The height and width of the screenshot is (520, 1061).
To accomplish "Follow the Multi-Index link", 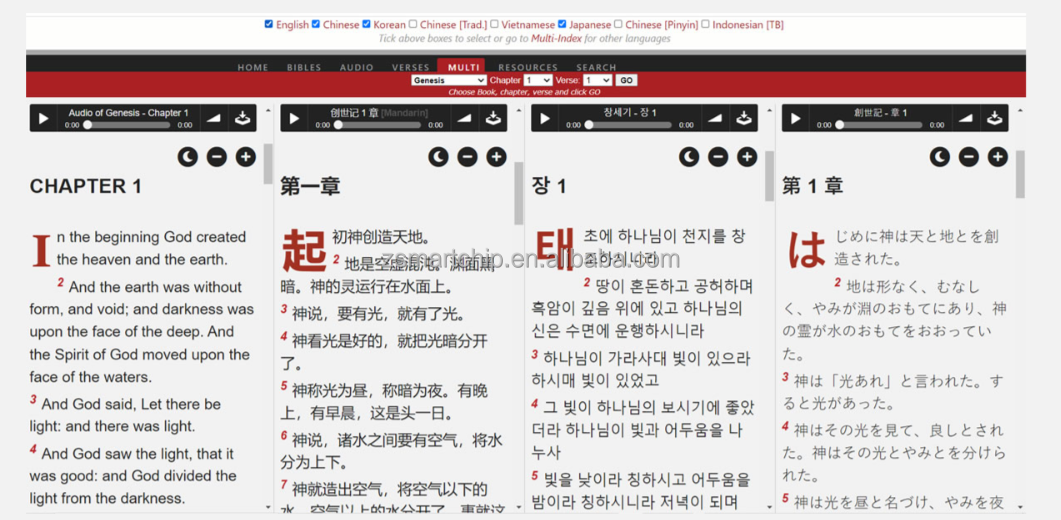I will [557, 39].
